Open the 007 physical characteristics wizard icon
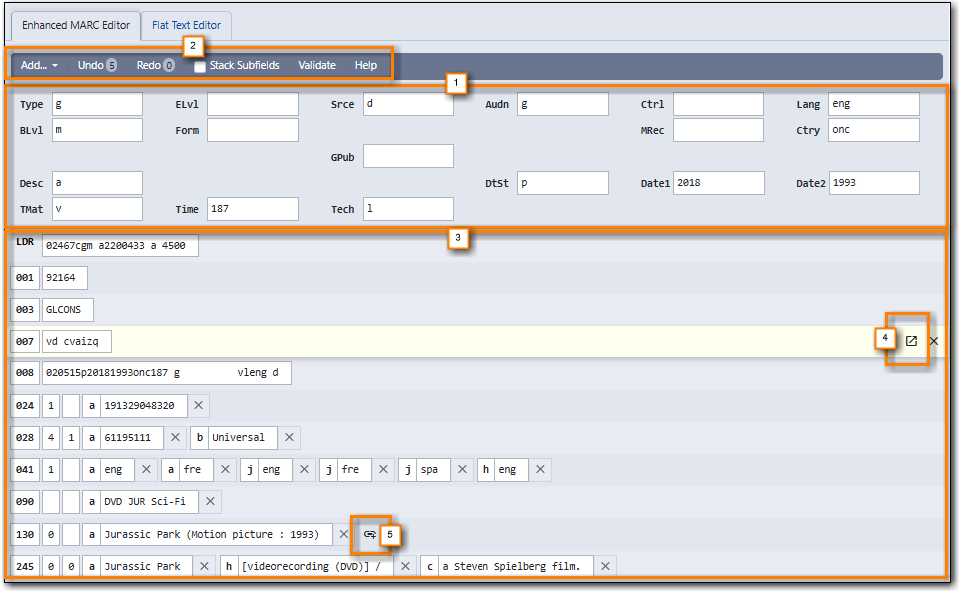 point(911,341)
